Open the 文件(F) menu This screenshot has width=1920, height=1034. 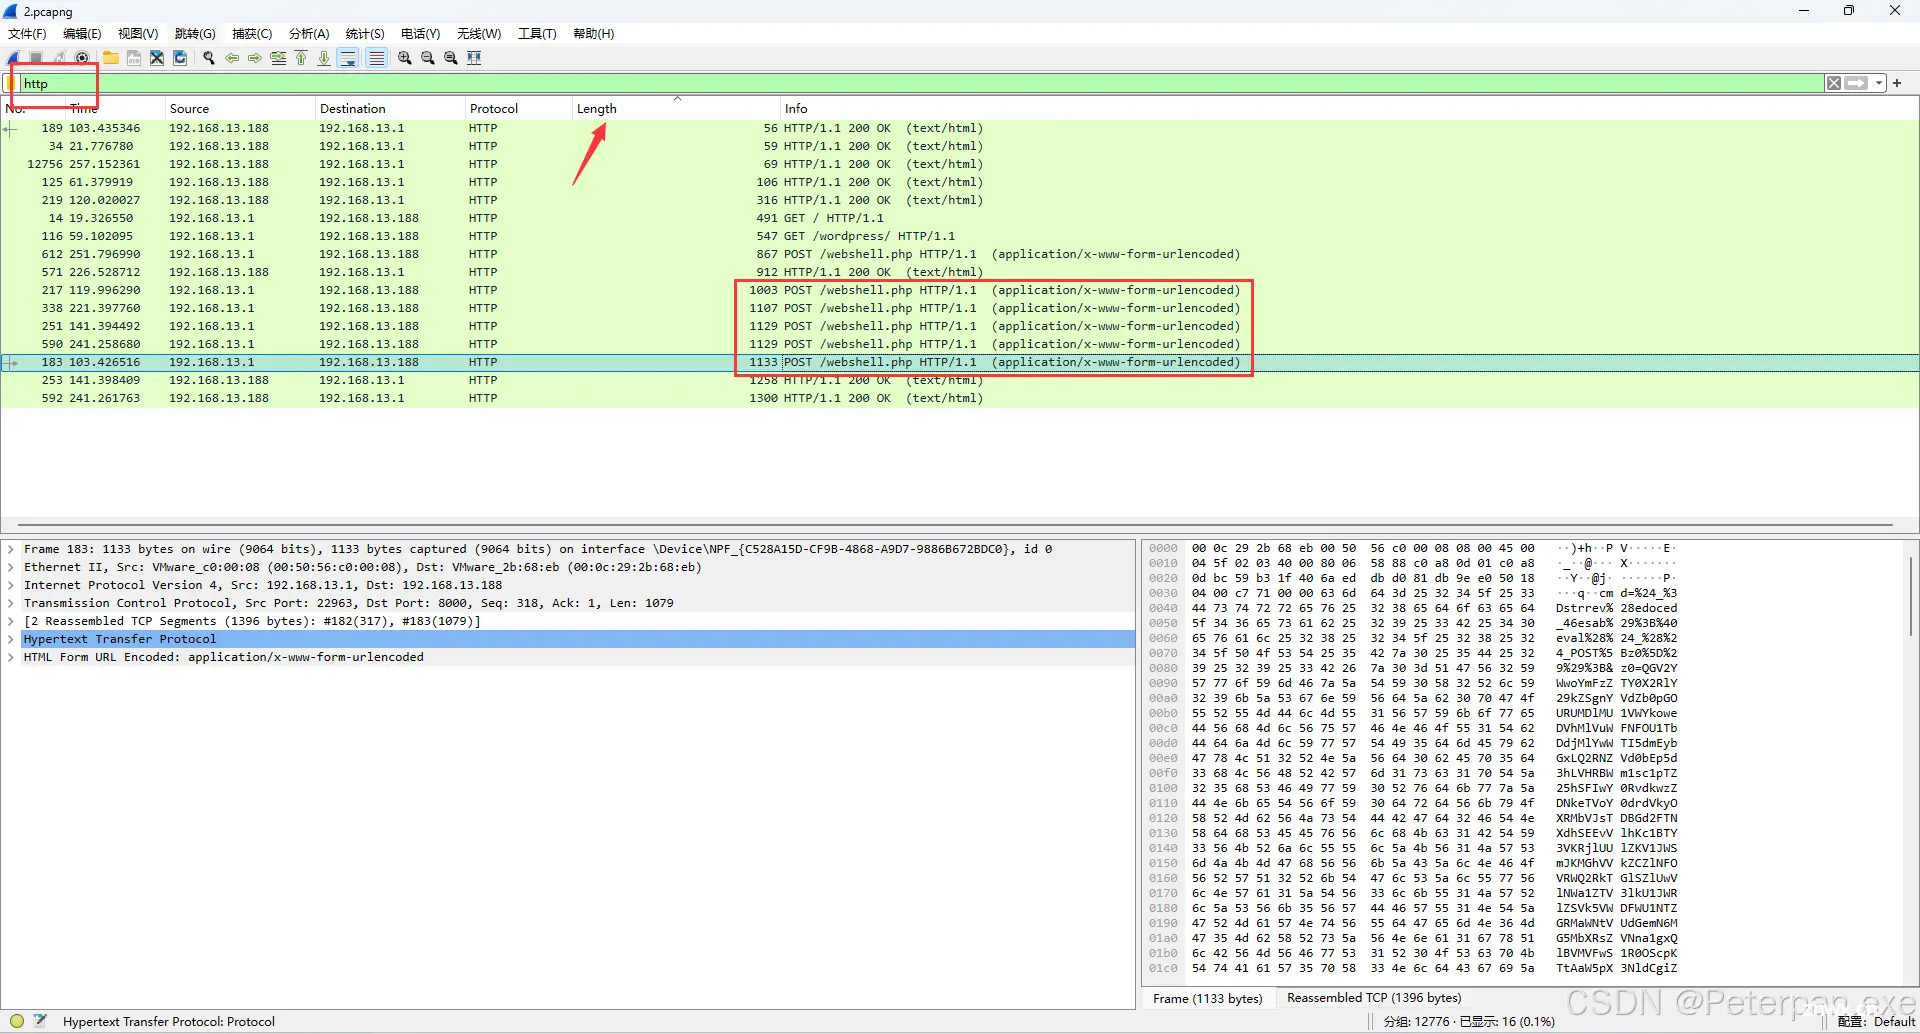pos(27,34)
